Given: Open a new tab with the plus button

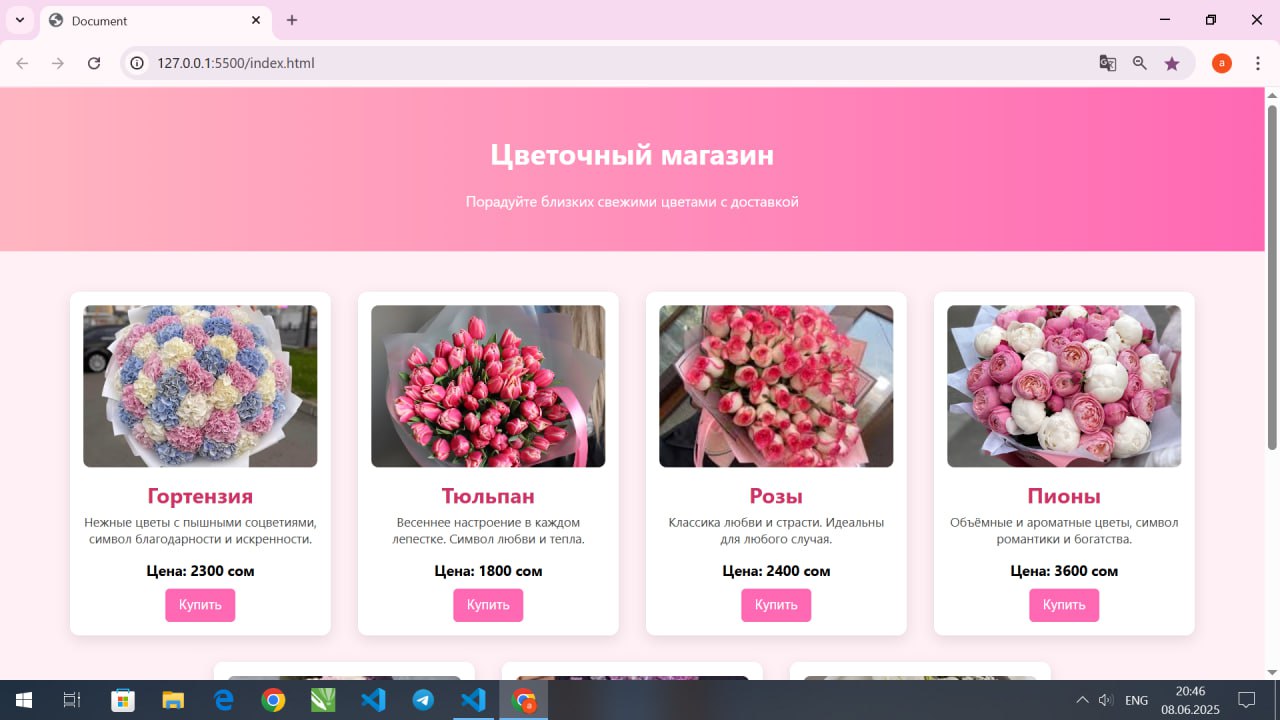Looking at the screenshot, I should point(292,20).
